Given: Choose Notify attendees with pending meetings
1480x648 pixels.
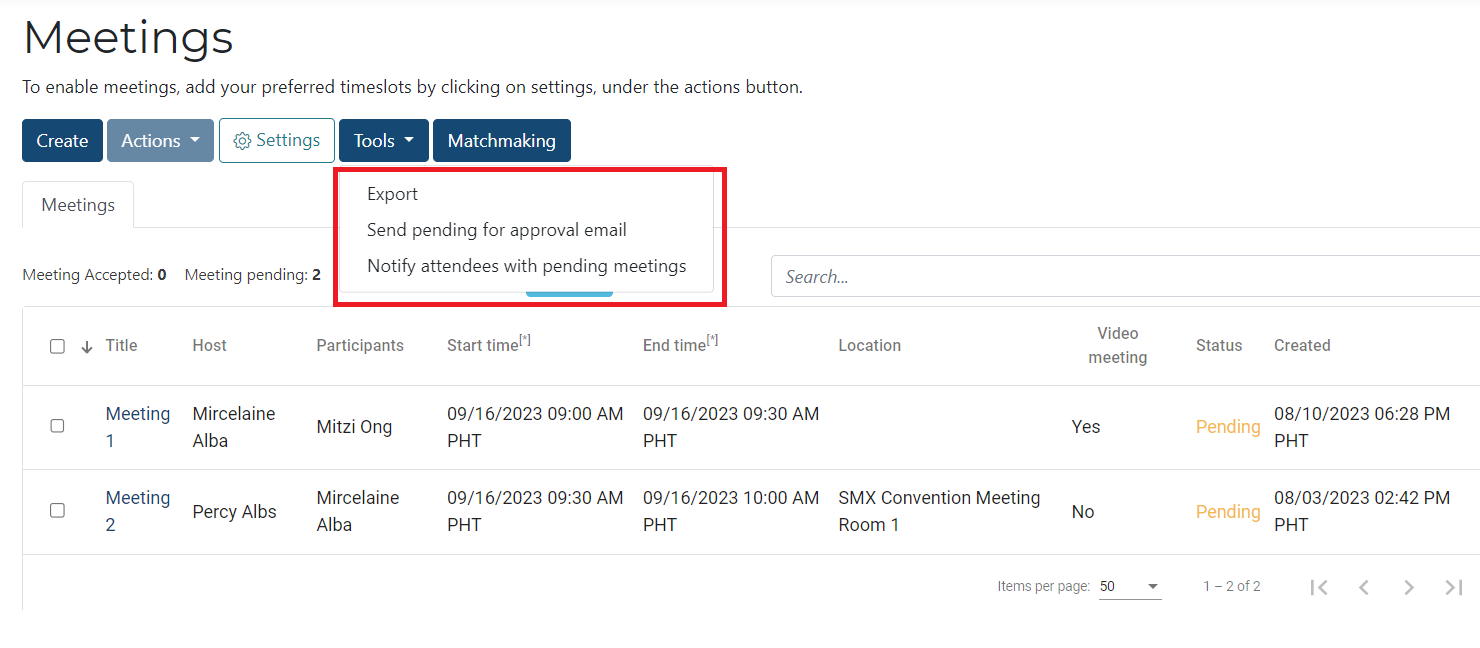Looking at the screenshot, I should [526, 266].
